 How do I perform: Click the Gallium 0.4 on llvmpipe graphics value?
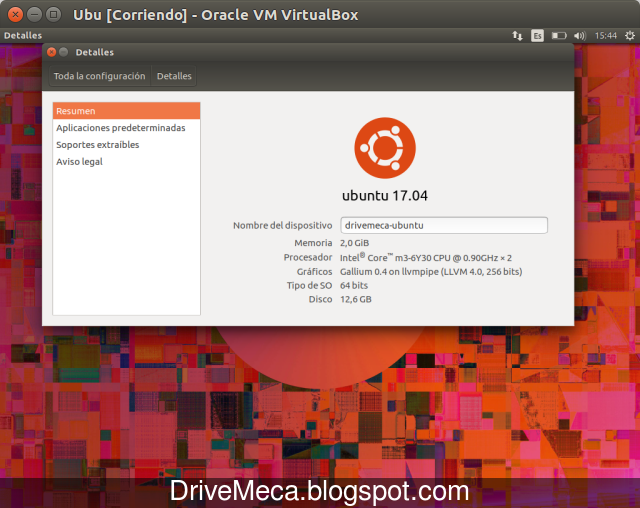click(431, 272)
